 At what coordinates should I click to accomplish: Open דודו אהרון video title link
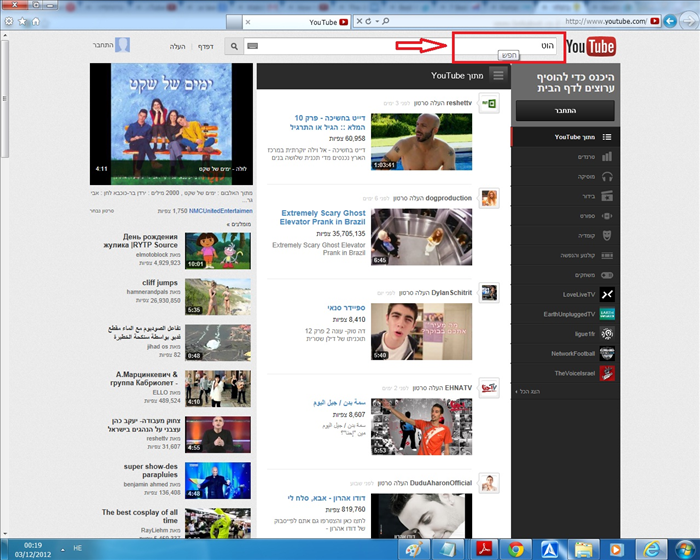click(326, 498)
